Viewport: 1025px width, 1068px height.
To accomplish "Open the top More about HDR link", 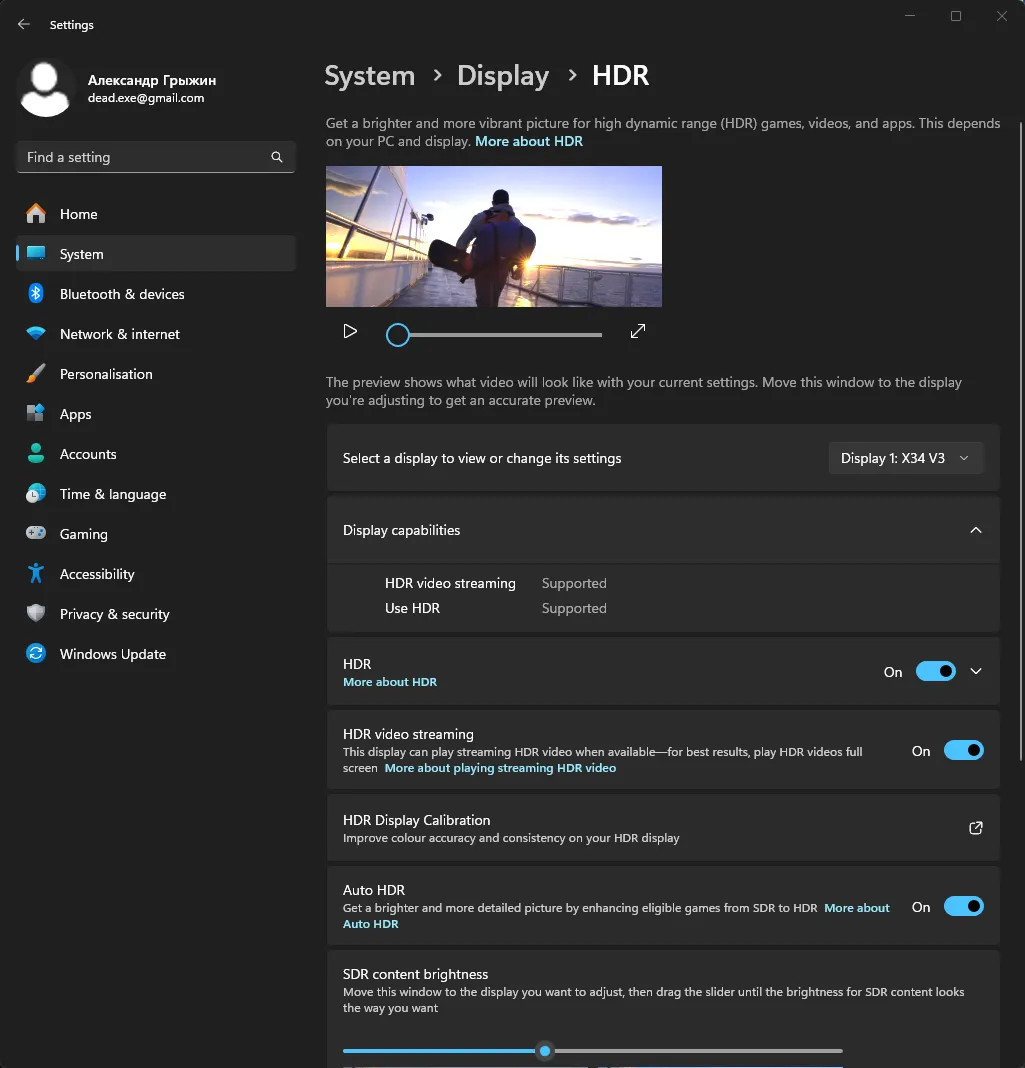I will (x=529, y=142).
